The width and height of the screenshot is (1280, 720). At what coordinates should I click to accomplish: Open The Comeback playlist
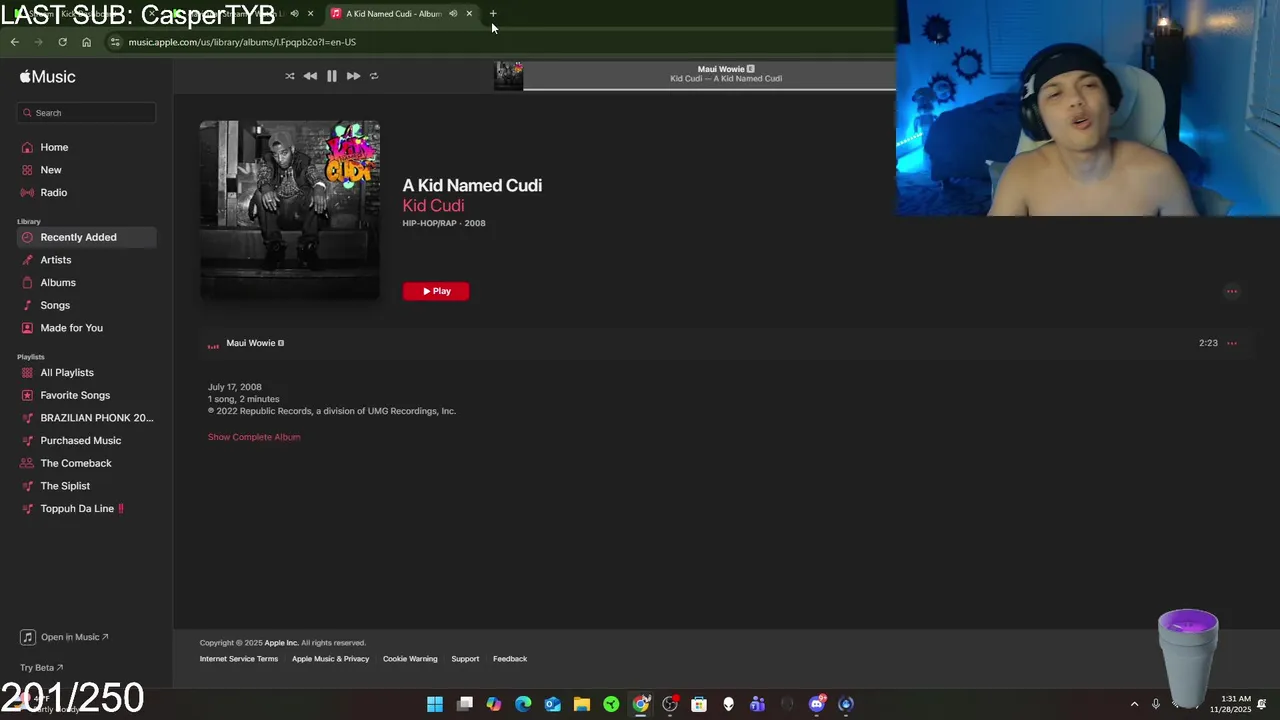pos(86,463)
